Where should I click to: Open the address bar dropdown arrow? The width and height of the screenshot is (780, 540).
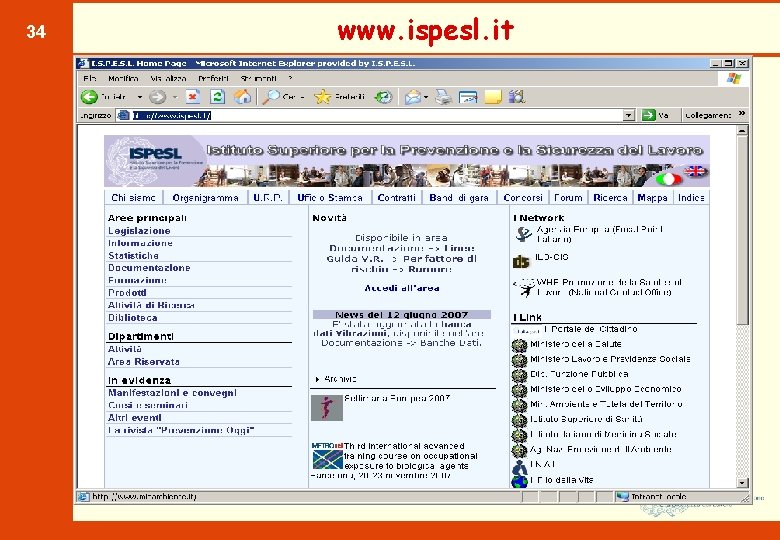(629, 115)
